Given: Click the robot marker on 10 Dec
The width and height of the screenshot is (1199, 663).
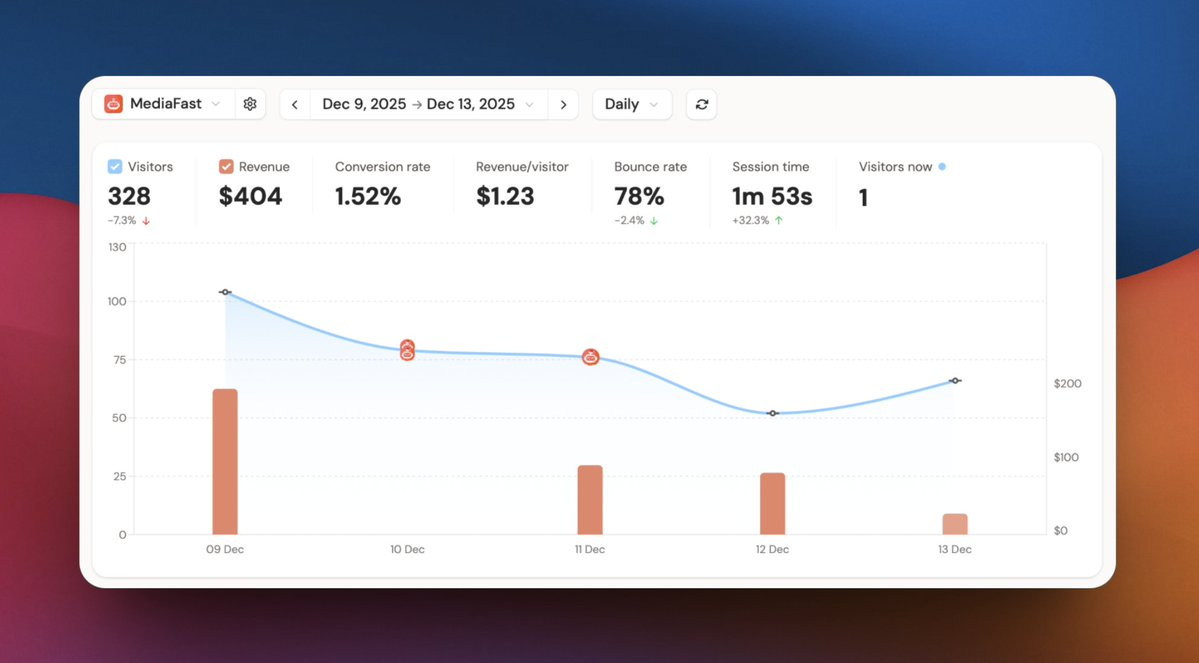Looking at the screenshot, I should [408, 349].
